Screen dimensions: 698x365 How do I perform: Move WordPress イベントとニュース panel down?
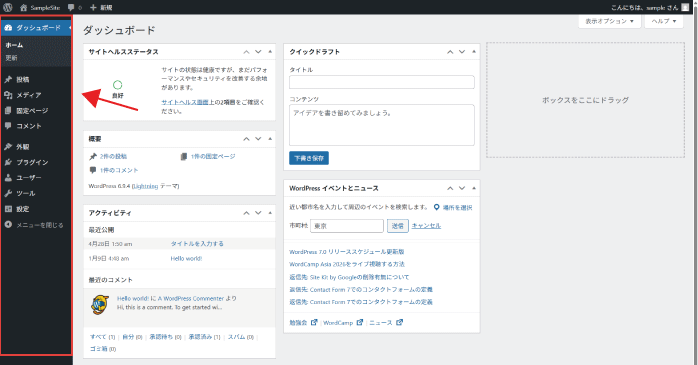[x=462, y=188]
